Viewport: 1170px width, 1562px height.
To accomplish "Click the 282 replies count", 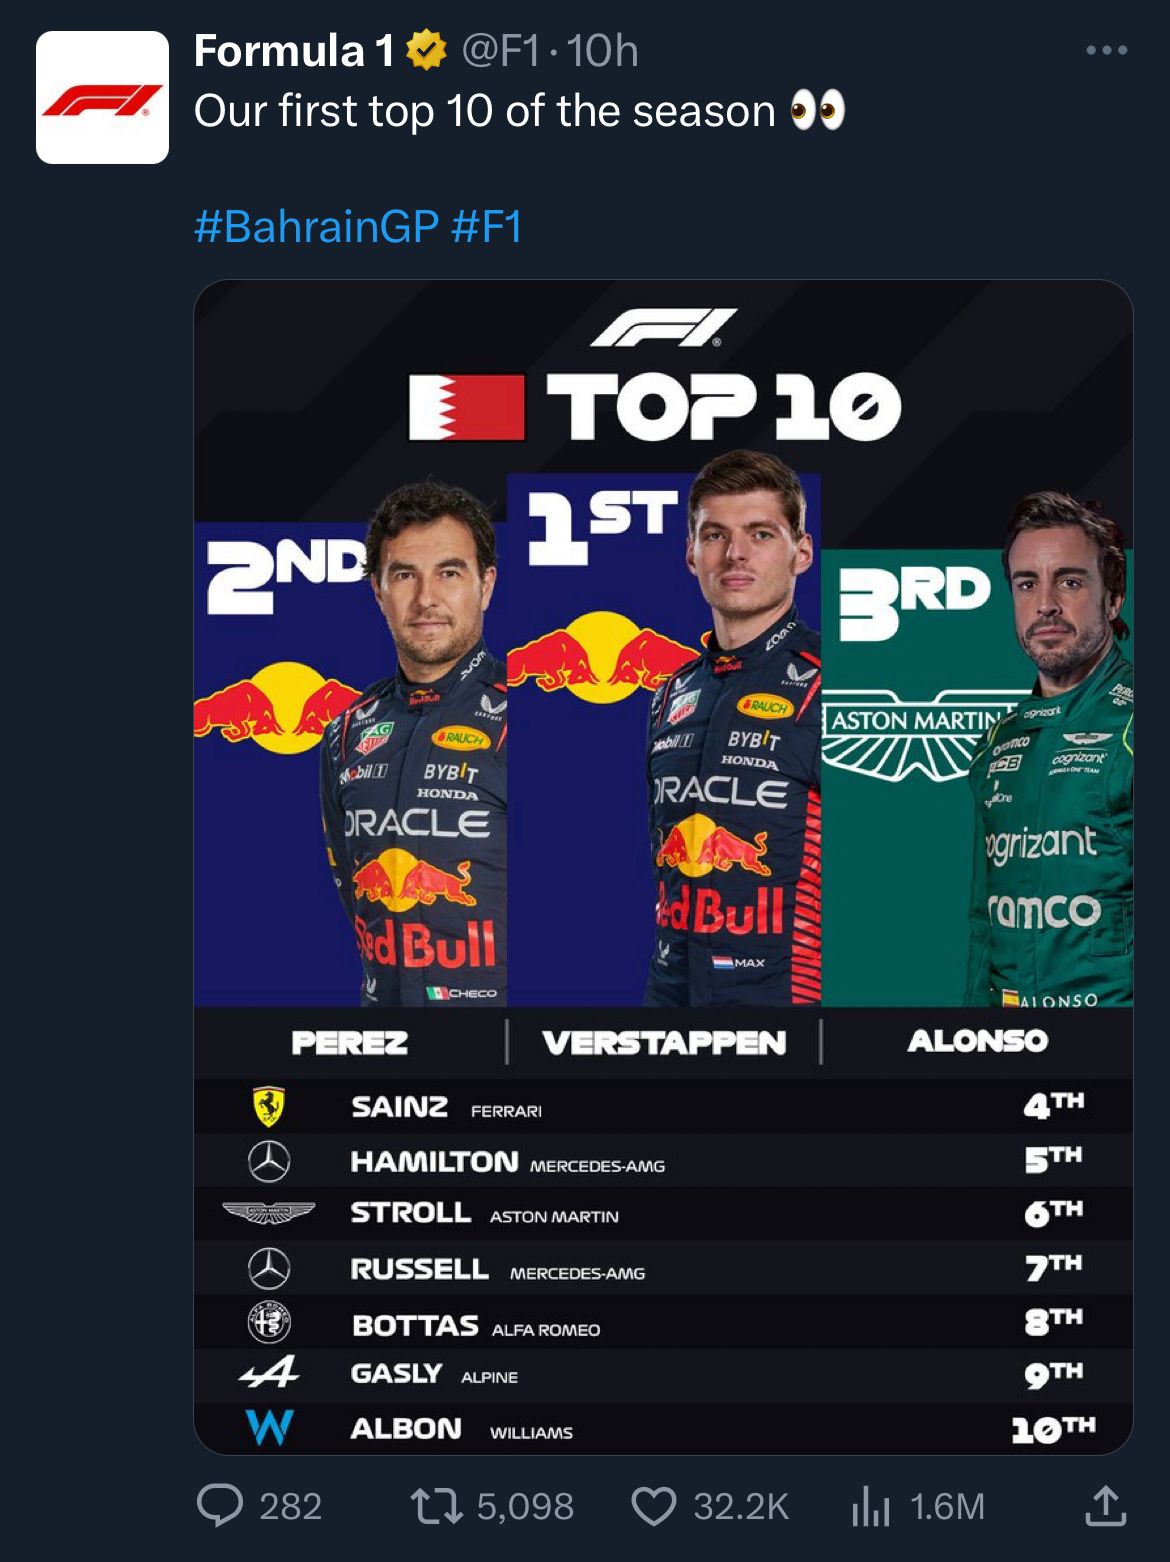I will click(x=291, y=1506).
